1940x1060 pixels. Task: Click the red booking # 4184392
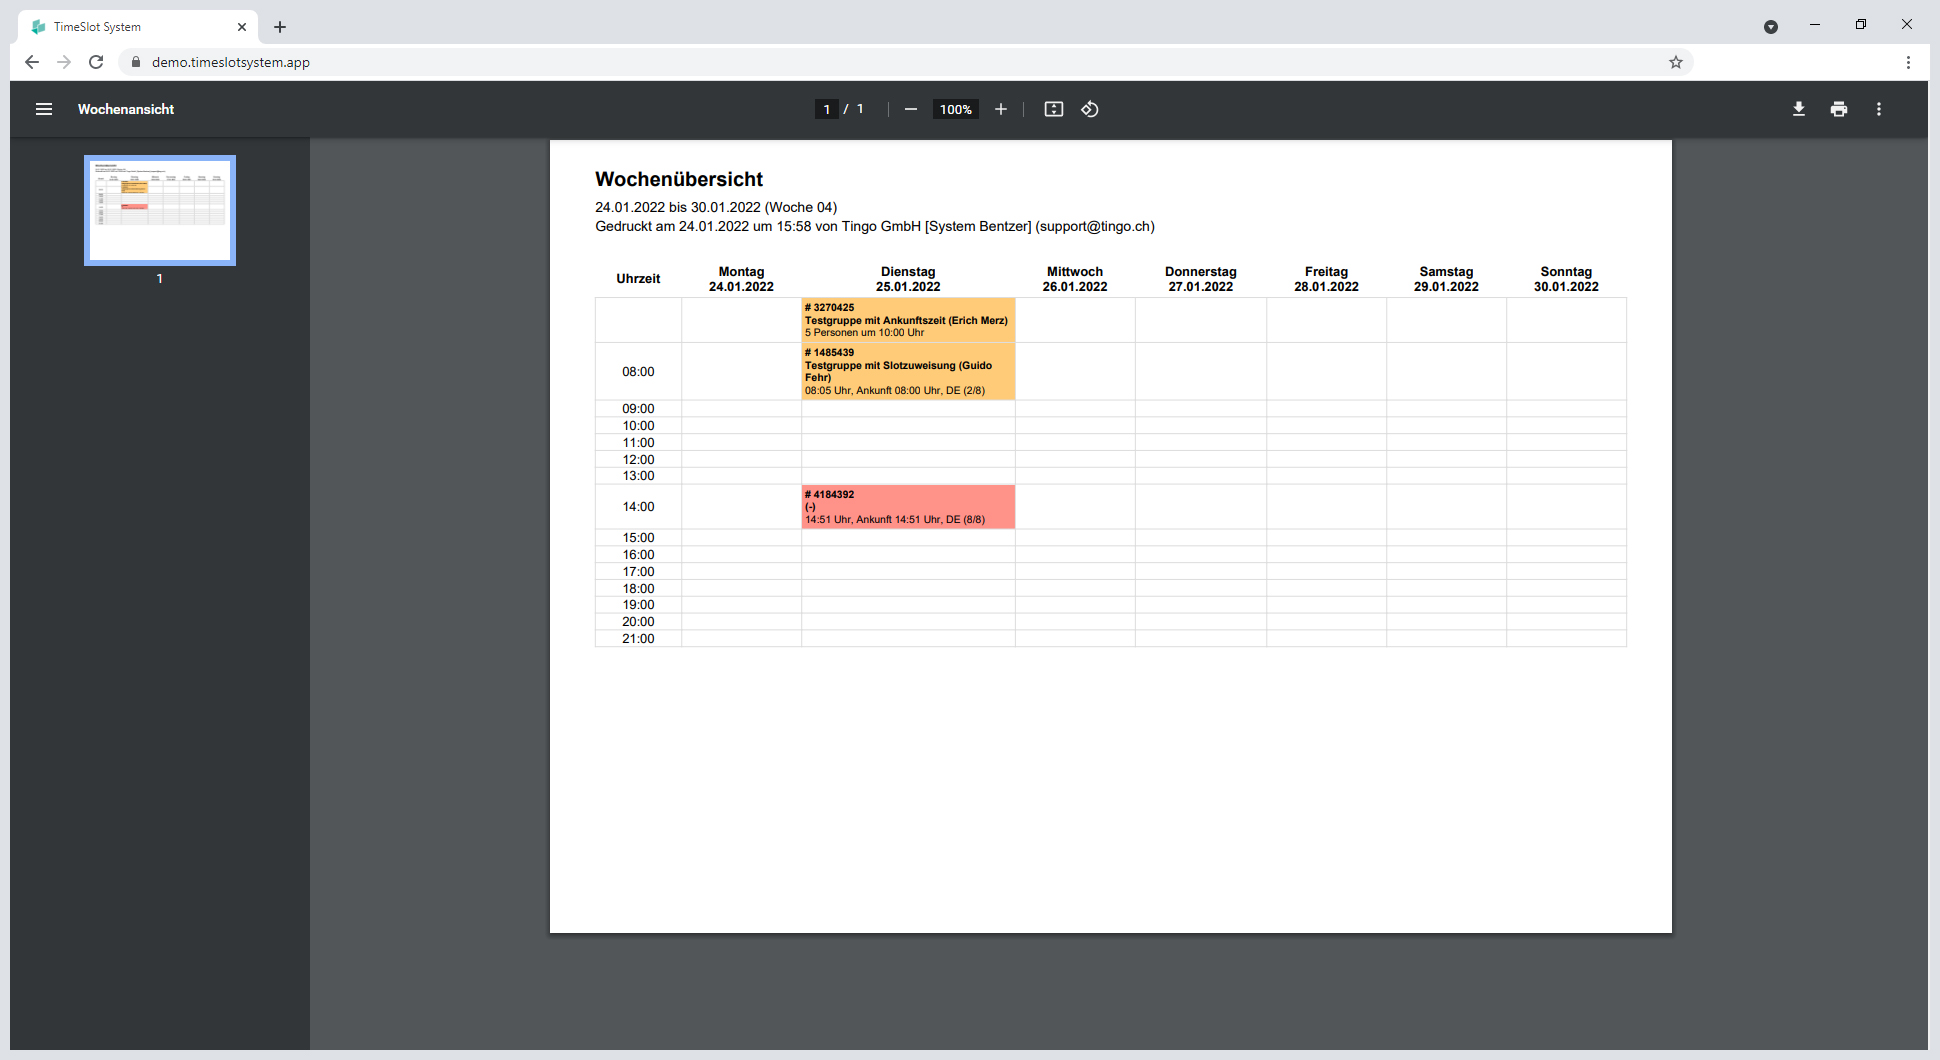tap(908, 507)
